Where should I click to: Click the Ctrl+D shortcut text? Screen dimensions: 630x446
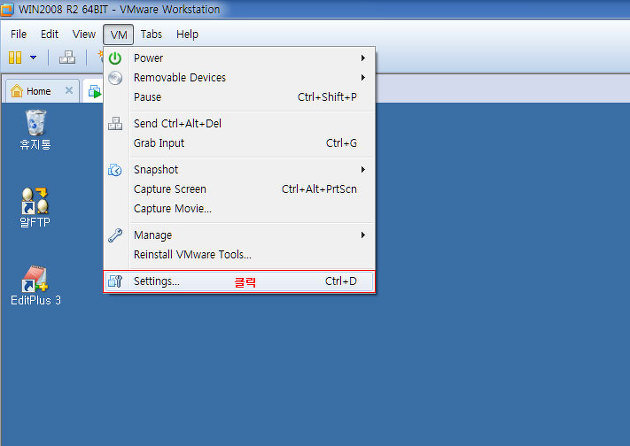click(341, 281)
